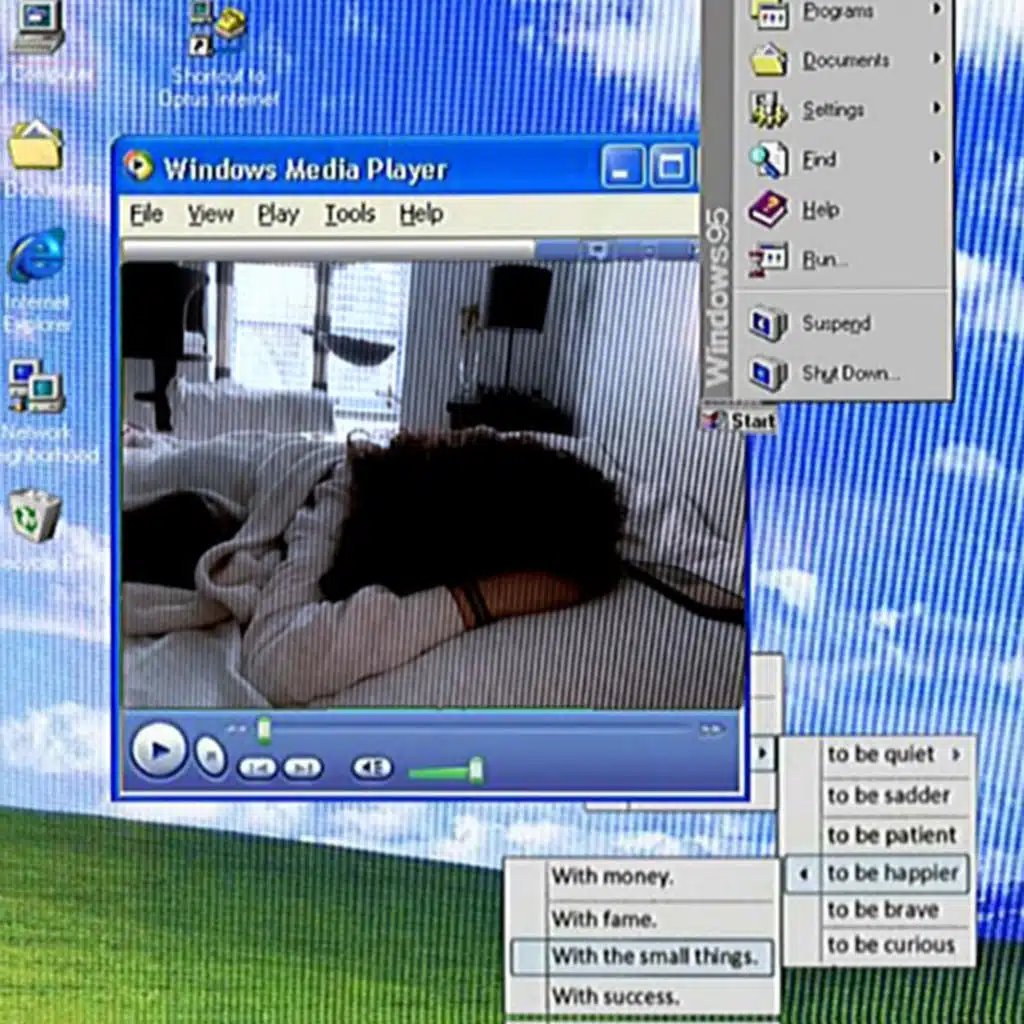This screenshot has width=1024, height=1024.
Task: Open the Help menu in Media Player
Action: click(421, 214)
